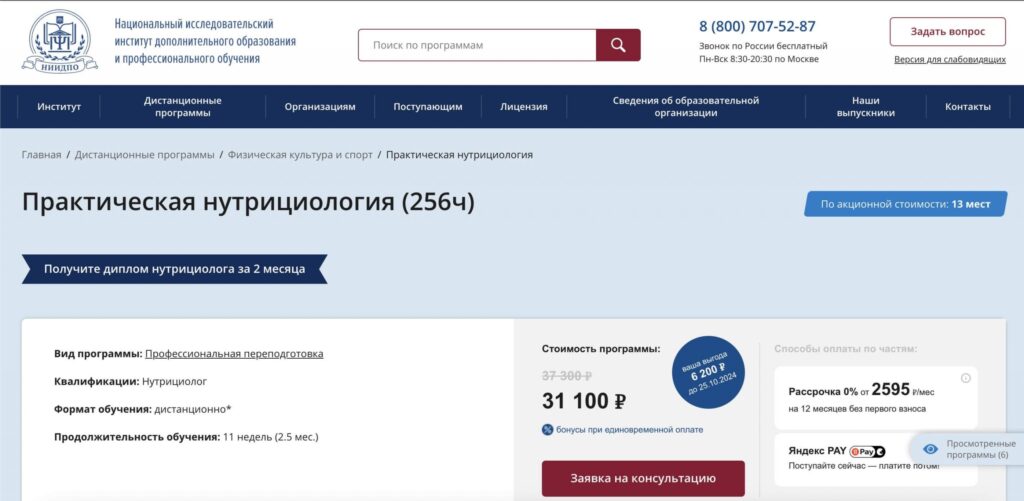
Task: Open the Дистанционные программы menu
Action: click(182, 107)
